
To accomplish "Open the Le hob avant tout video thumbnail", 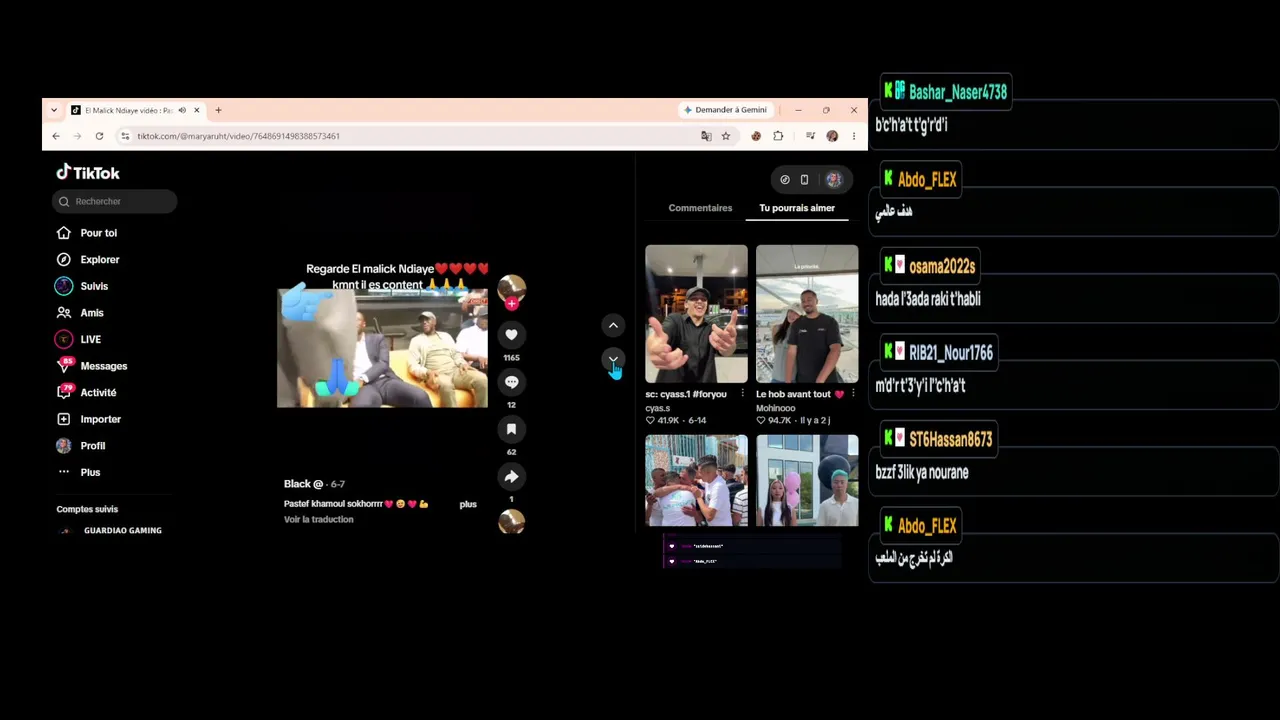I will 807,314.
